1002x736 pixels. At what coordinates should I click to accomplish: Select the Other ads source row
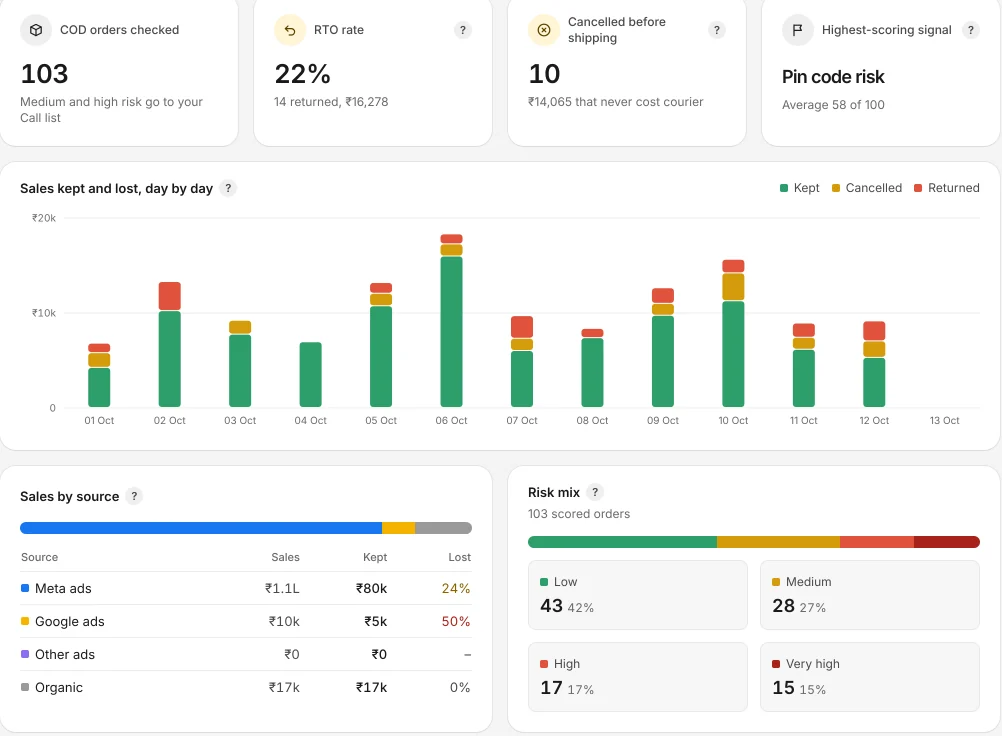246,655
